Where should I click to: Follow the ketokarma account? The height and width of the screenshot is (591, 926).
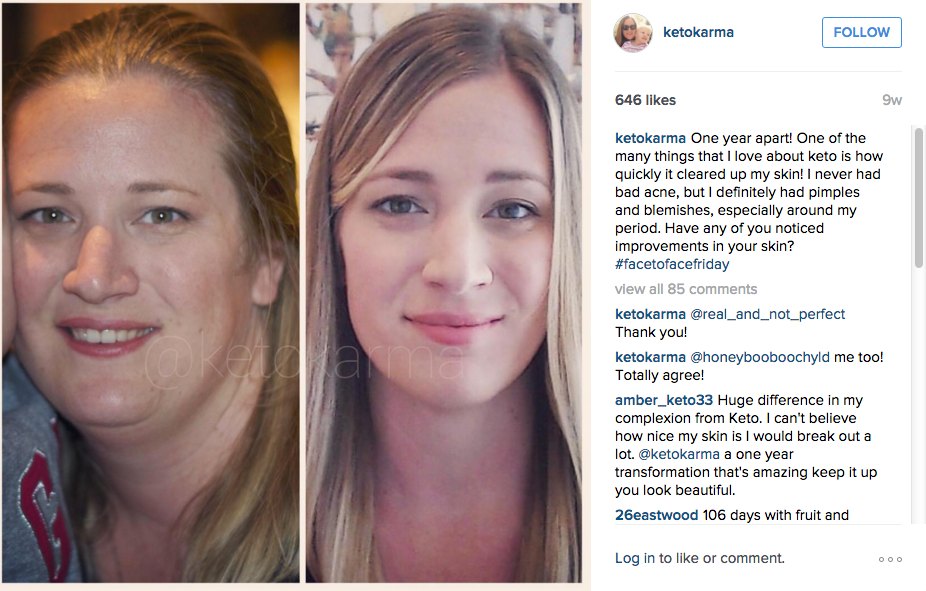tap(862, 32)
